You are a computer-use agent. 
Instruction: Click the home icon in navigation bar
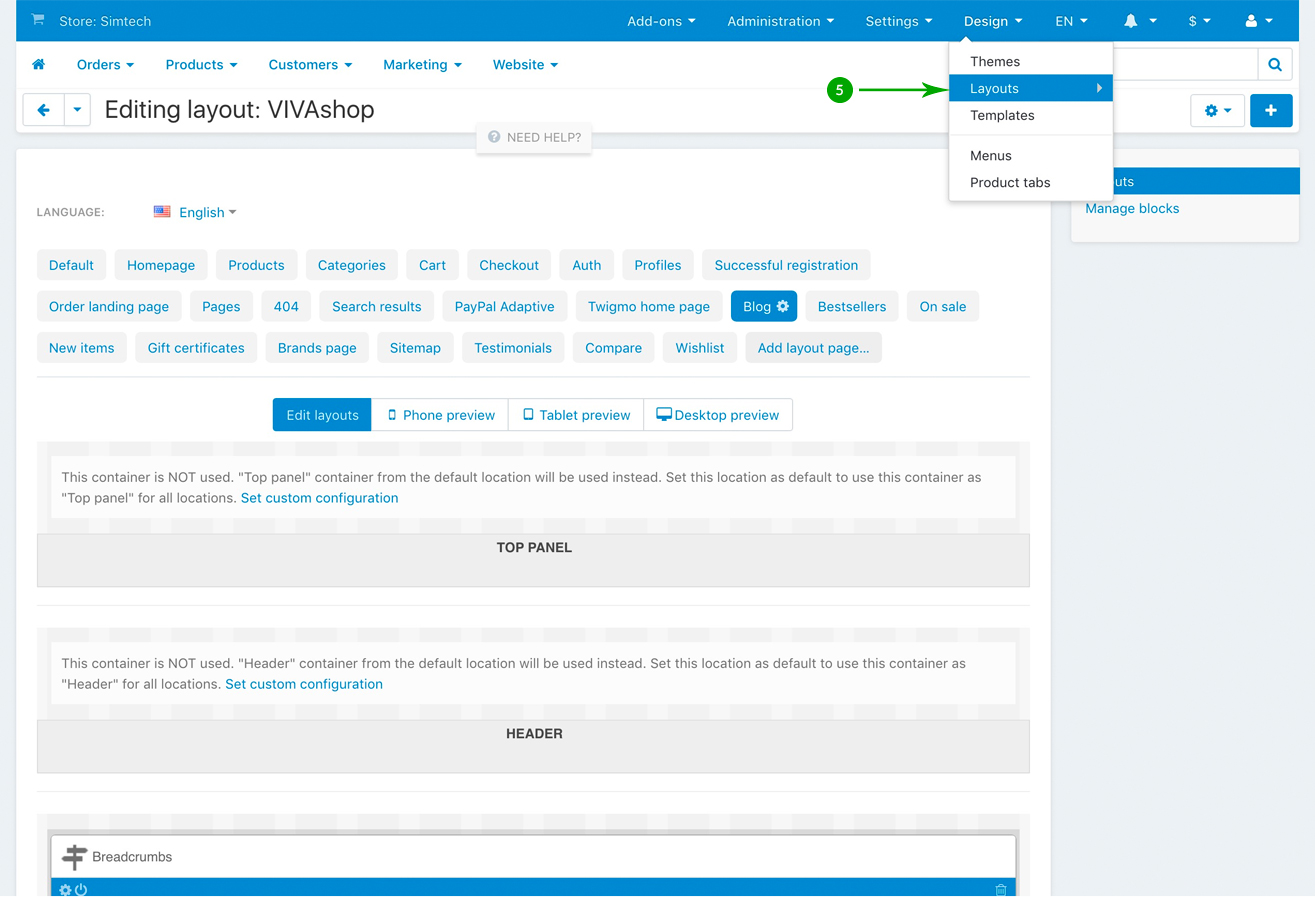38,65
